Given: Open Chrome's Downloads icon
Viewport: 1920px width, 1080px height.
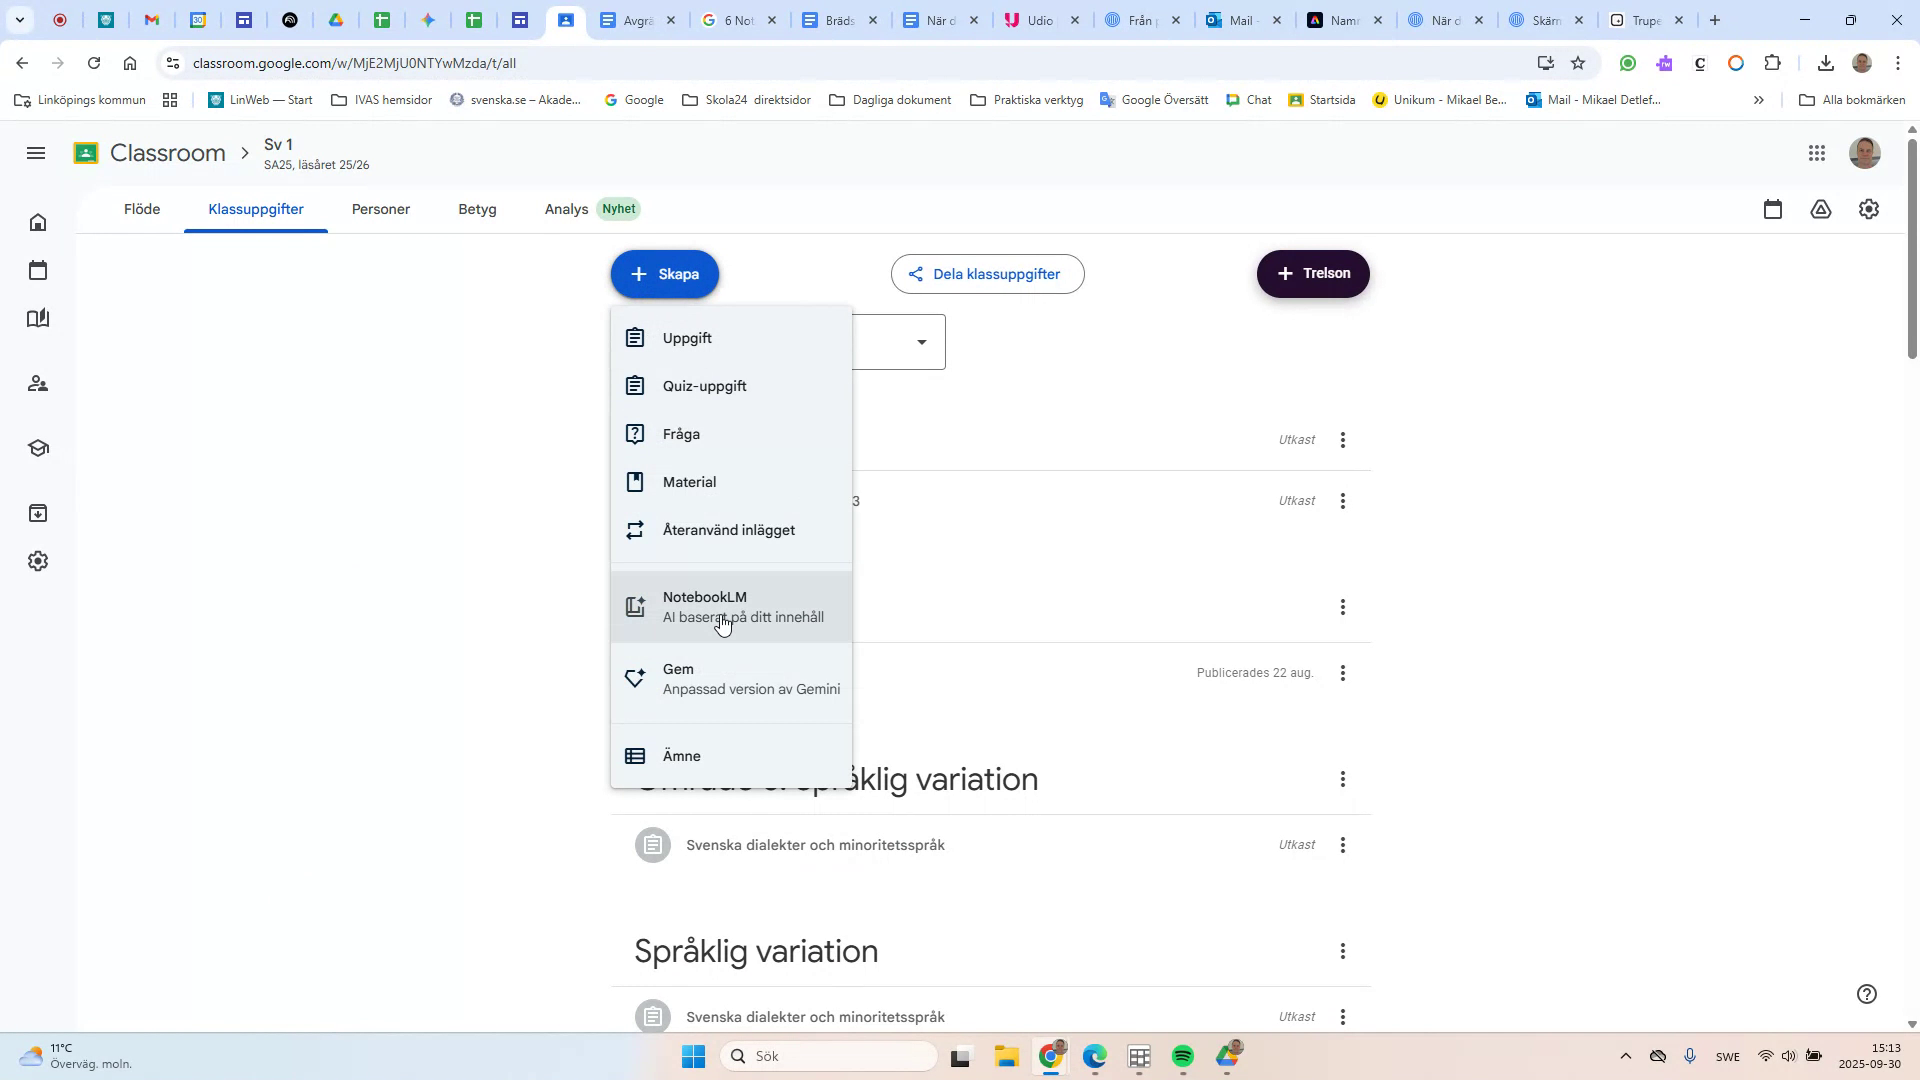Looking at the screenshot, I should click(x=1825, y=63).
